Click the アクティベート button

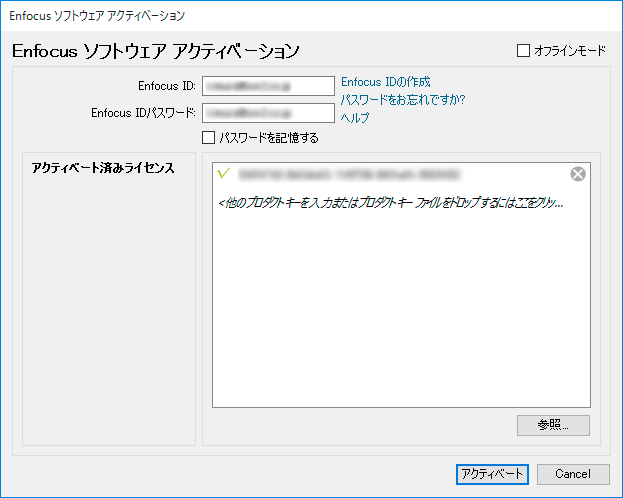(x=492, y=474)
